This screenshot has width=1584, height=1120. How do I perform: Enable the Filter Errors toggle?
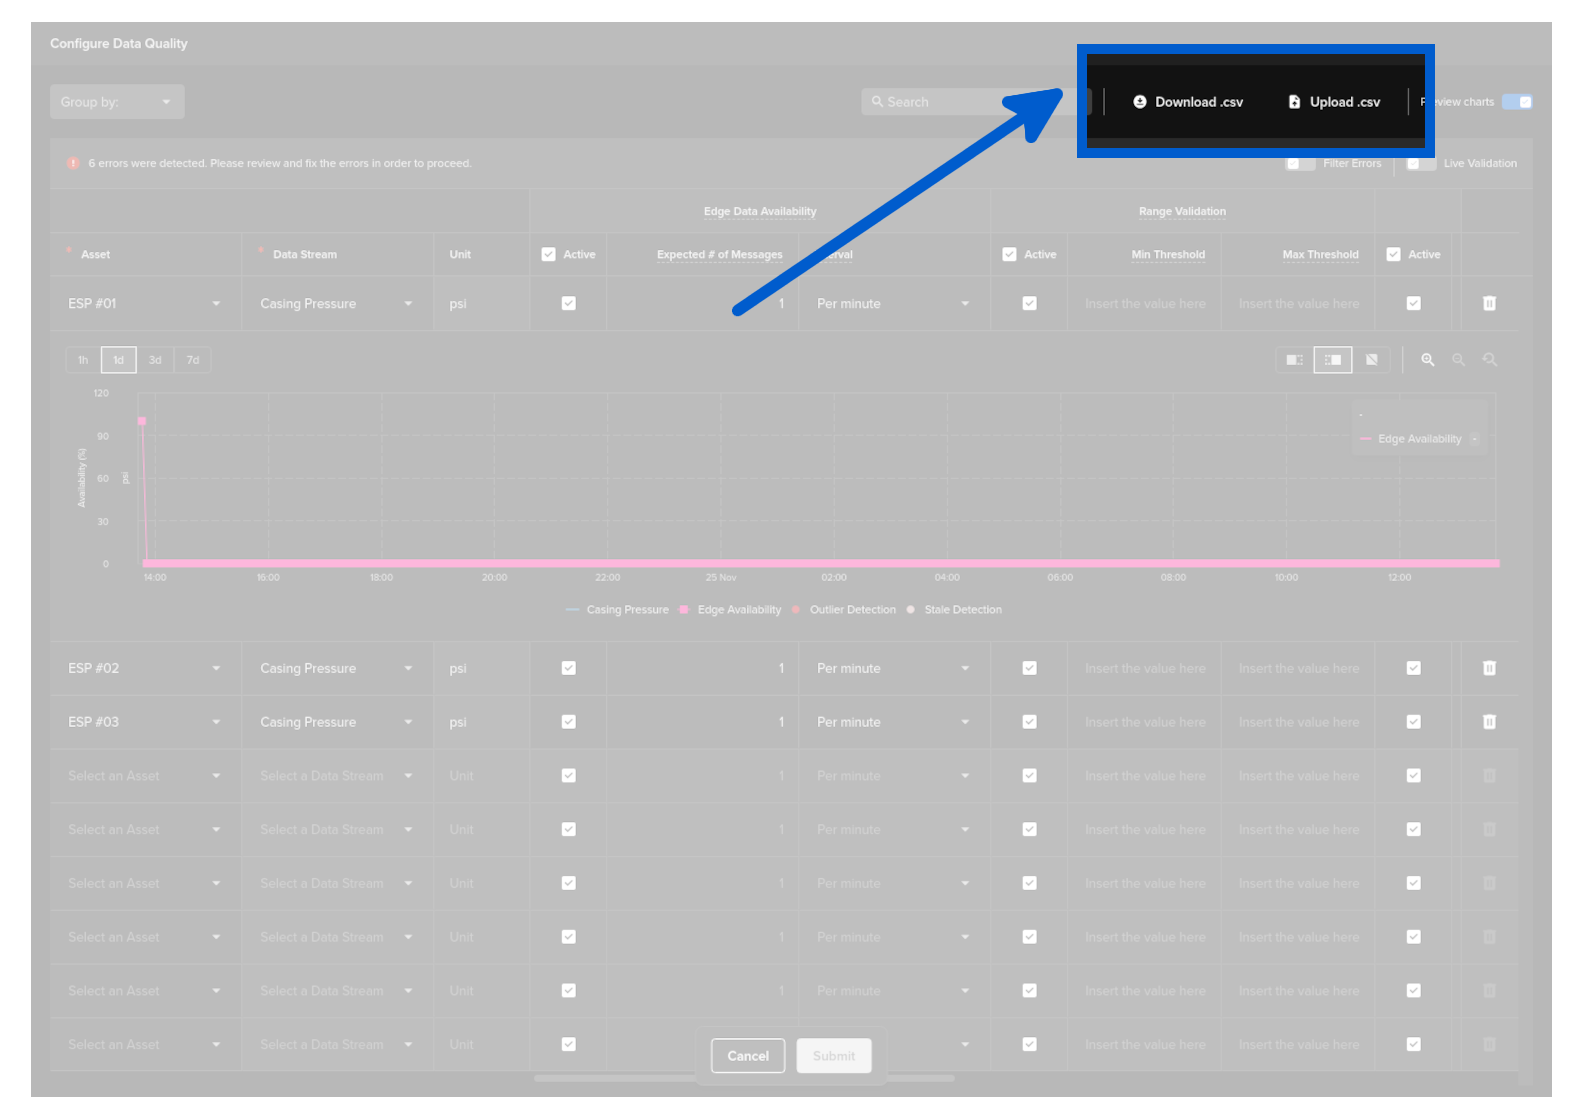[x=1300, y=163]
